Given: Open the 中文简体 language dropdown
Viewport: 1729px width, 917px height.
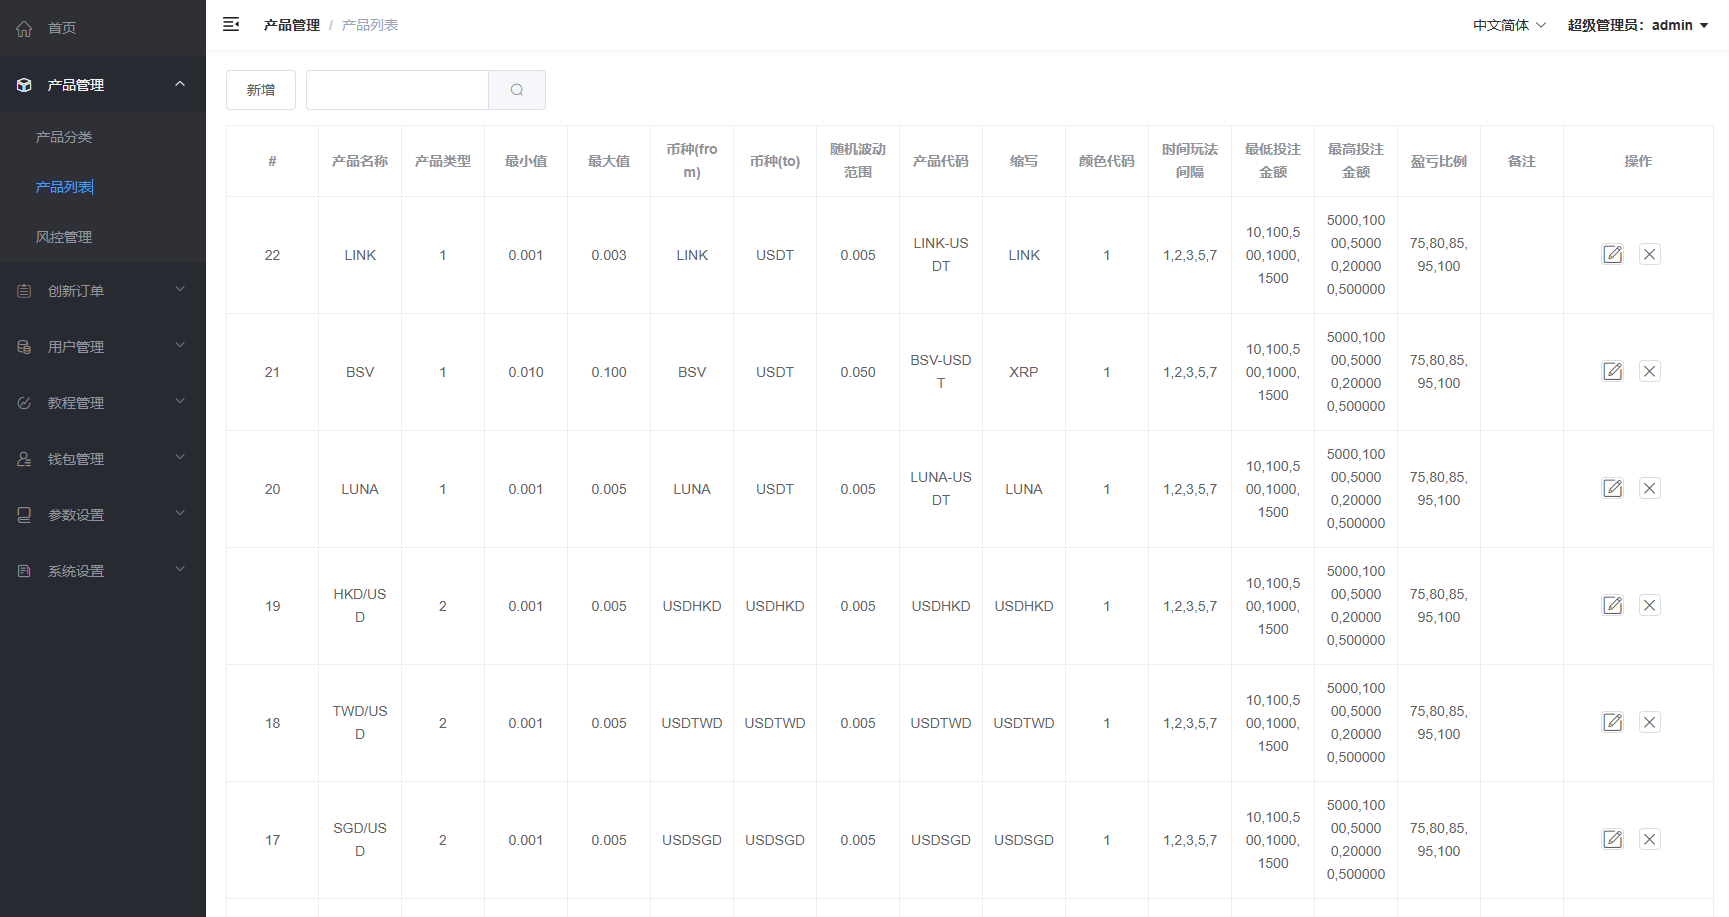Looking at the screenshot, I should tap(1509, 25).
